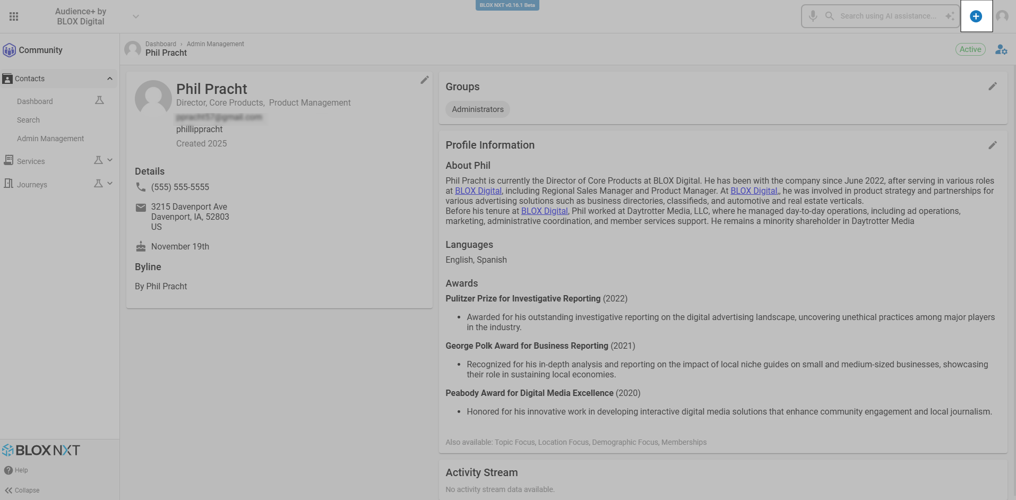Click the birthday November 19th

(x=180, y=247)
